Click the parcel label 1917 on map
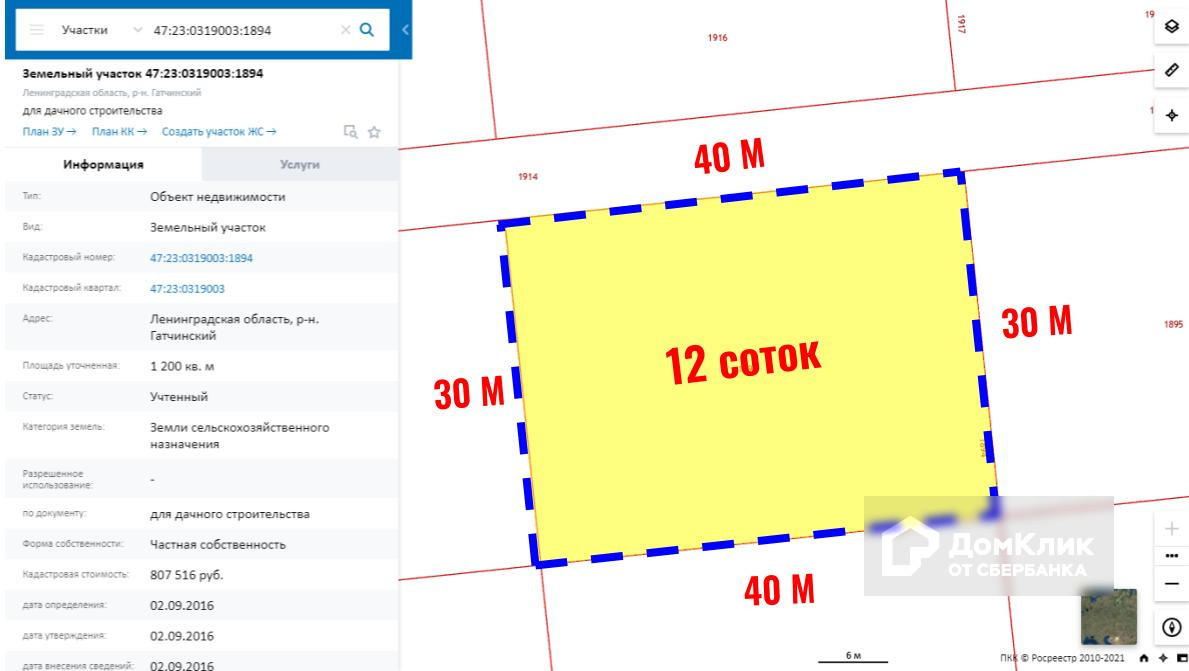 [961, 24]
